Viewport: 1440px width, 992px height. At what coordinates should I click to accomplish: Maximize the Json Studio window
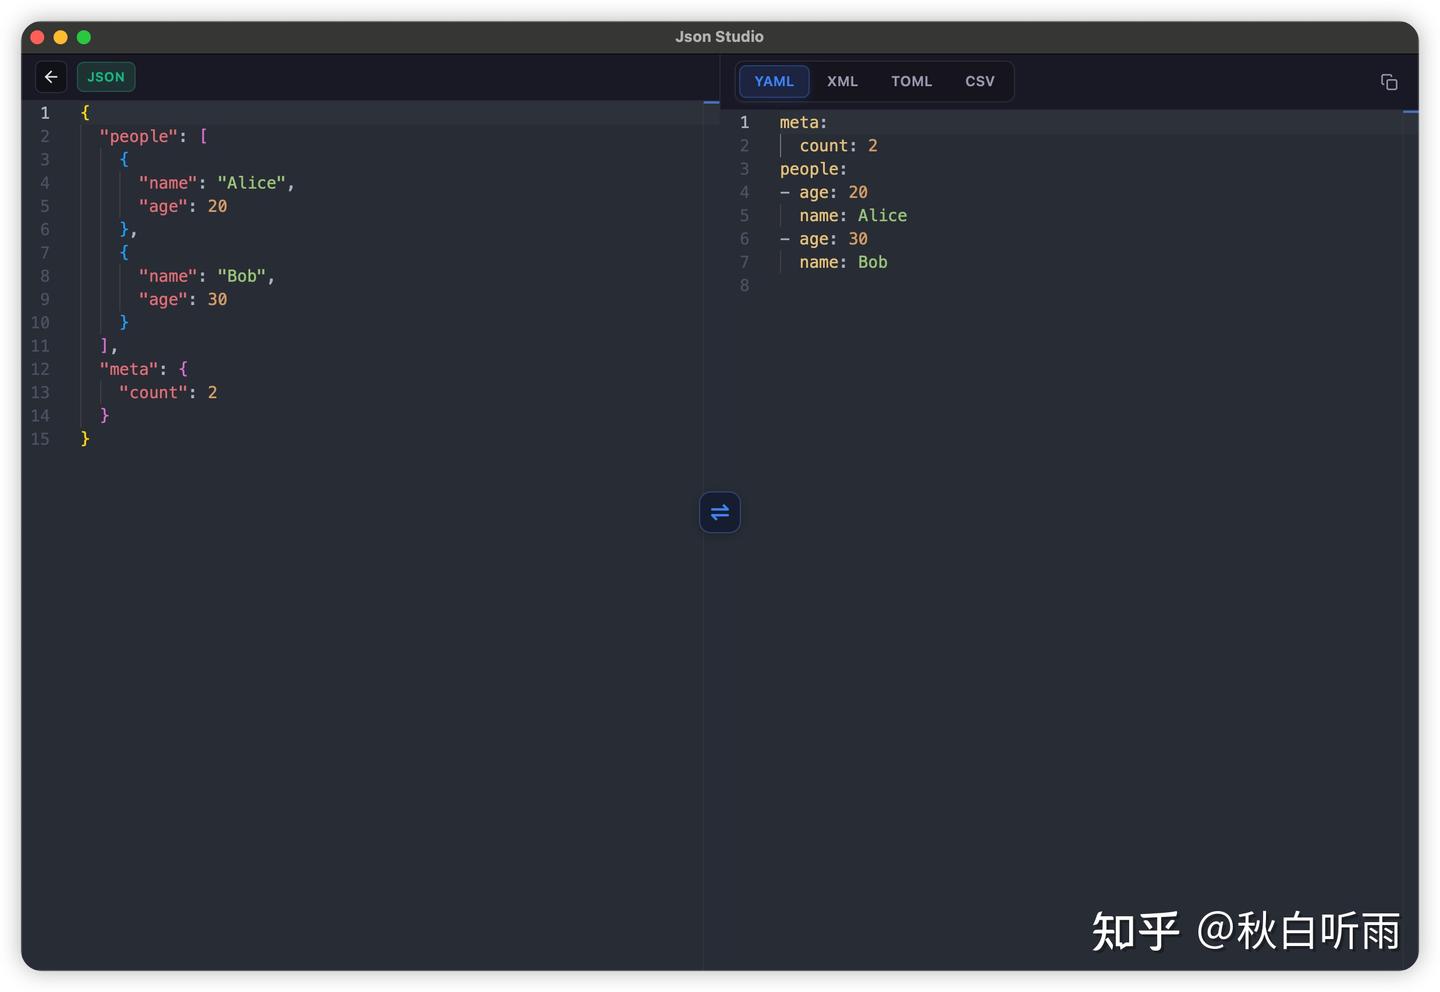click(84, 37)
